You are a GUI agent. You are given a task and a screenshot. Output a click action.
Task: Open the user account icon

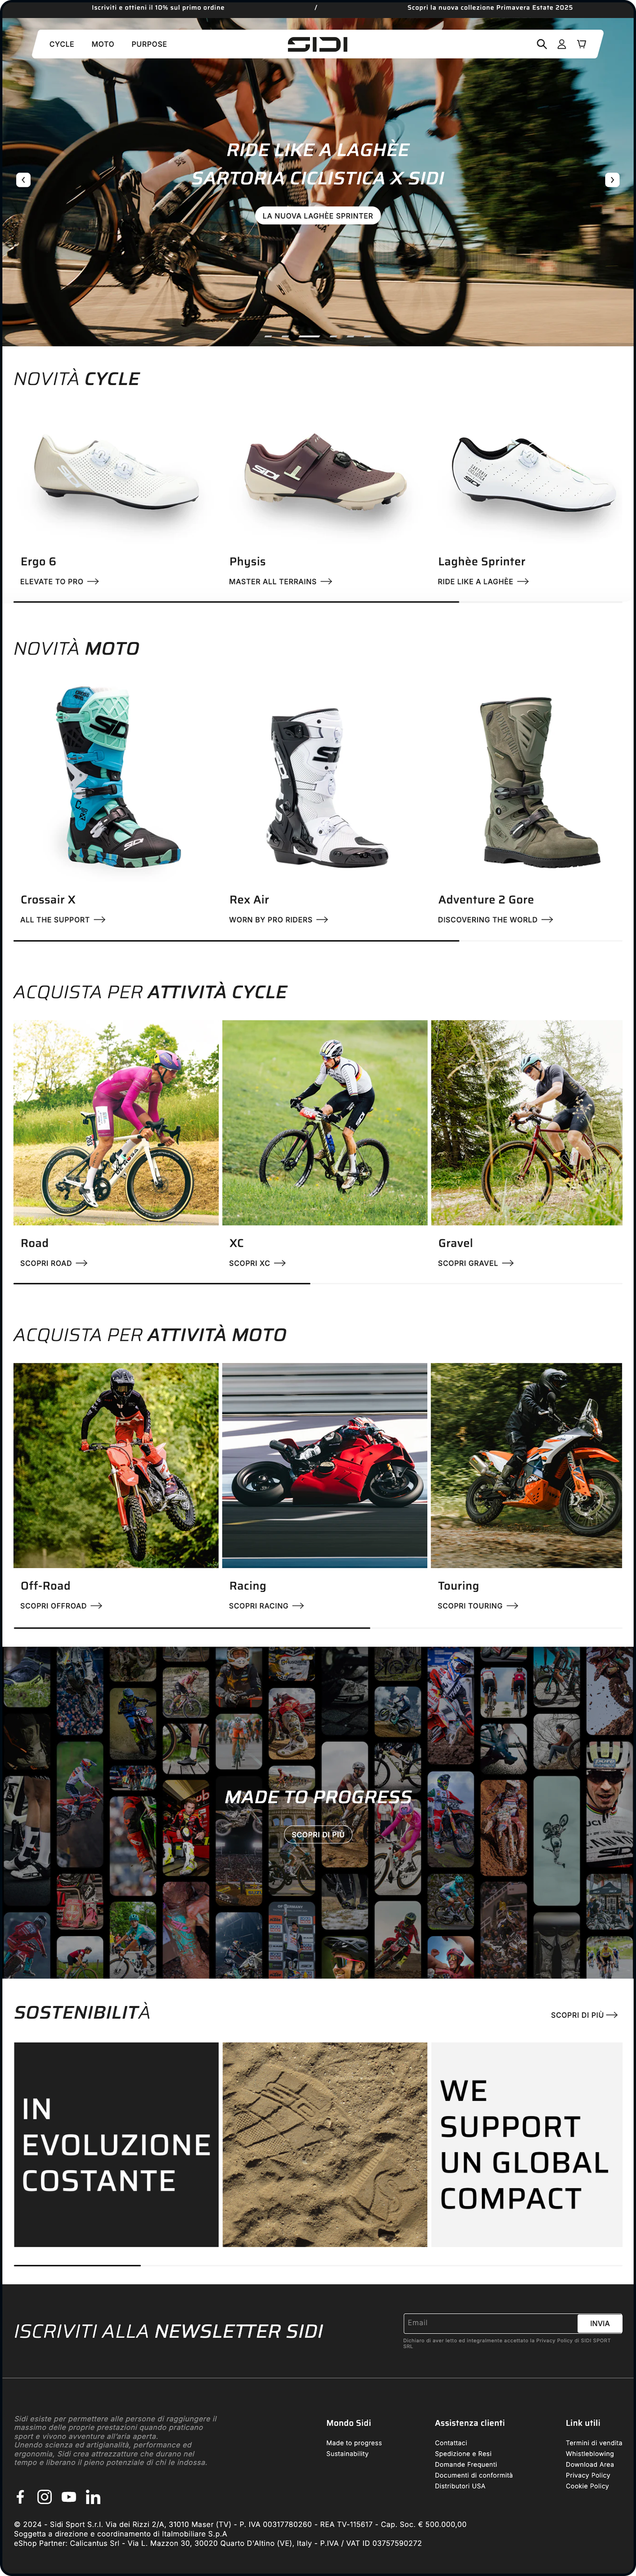(561, 44)
